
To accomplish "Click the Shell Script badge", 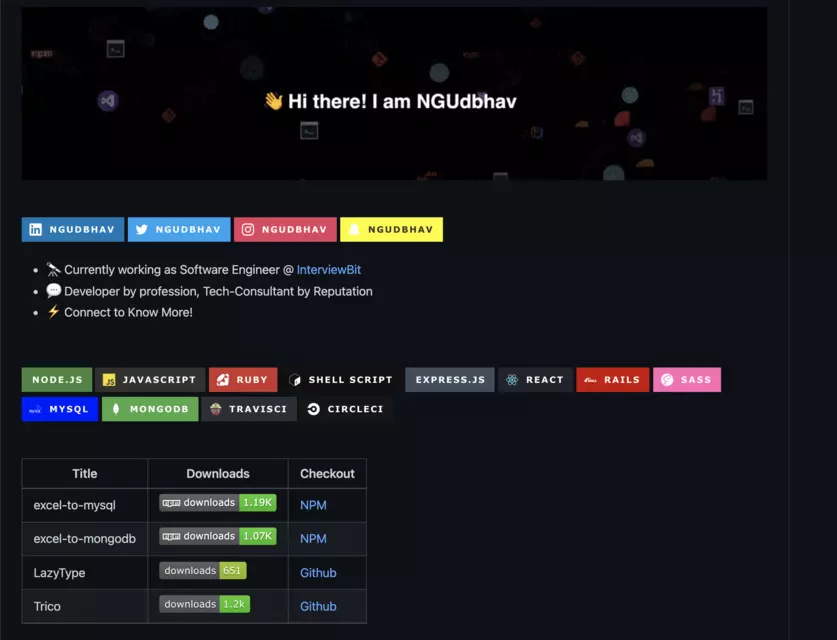I will tap(341, 380).
